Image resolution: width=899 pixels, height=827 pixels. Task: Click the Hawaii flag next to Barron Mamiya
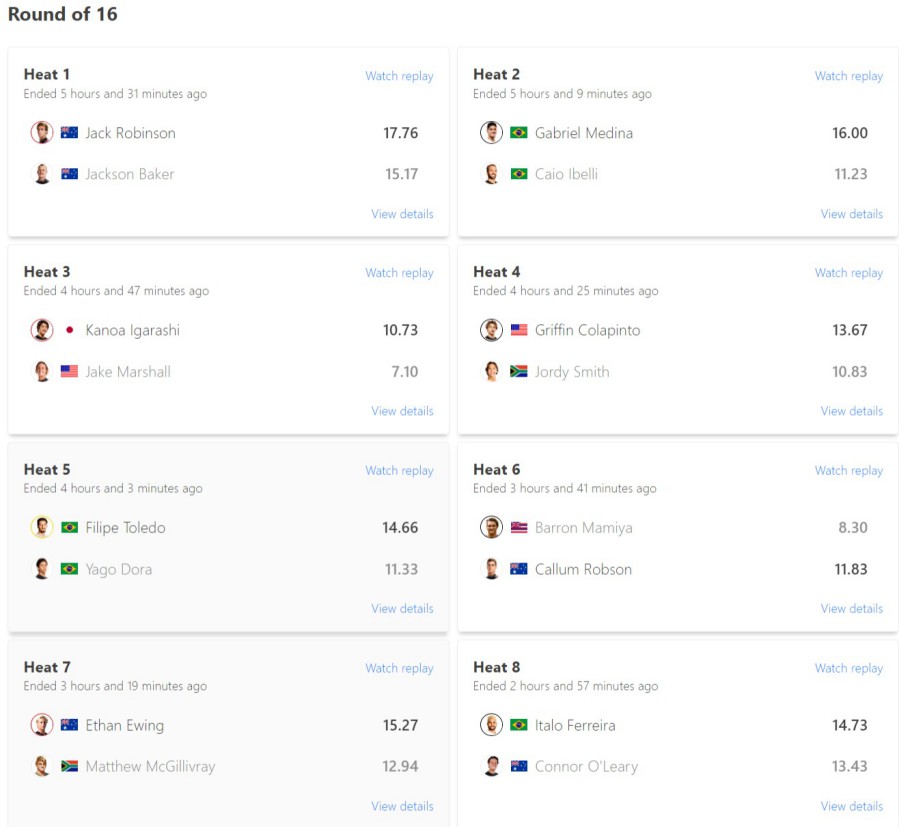pos(519,528)
